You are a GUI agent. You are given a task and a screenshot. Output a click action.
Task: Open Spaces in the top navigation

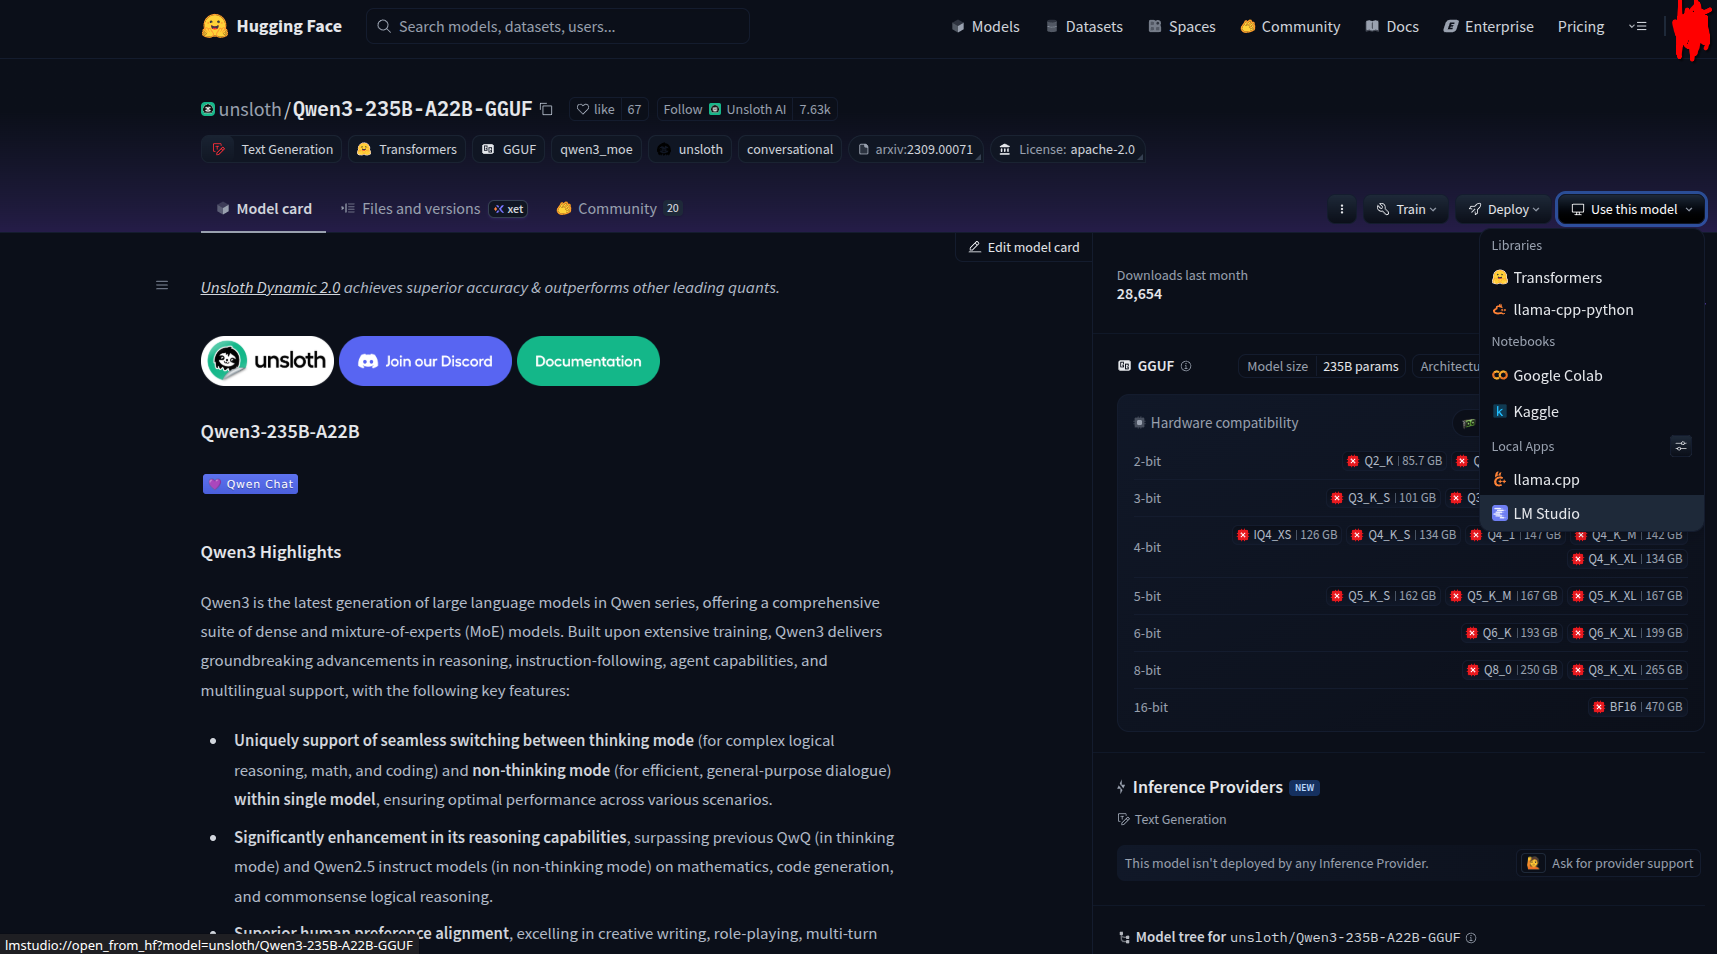[x=1182, y=27]
